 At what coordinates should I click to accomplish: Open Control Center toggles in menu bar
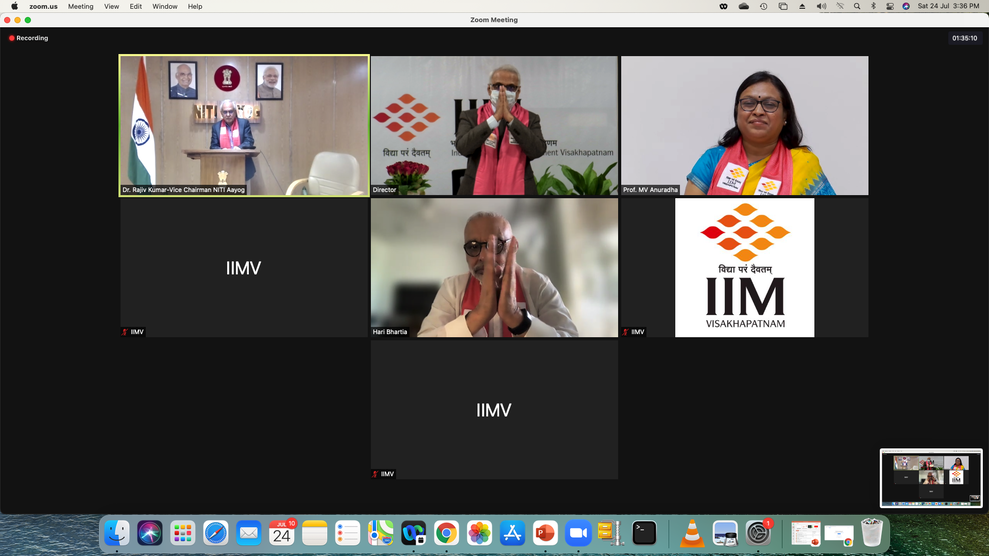(890, 6)
